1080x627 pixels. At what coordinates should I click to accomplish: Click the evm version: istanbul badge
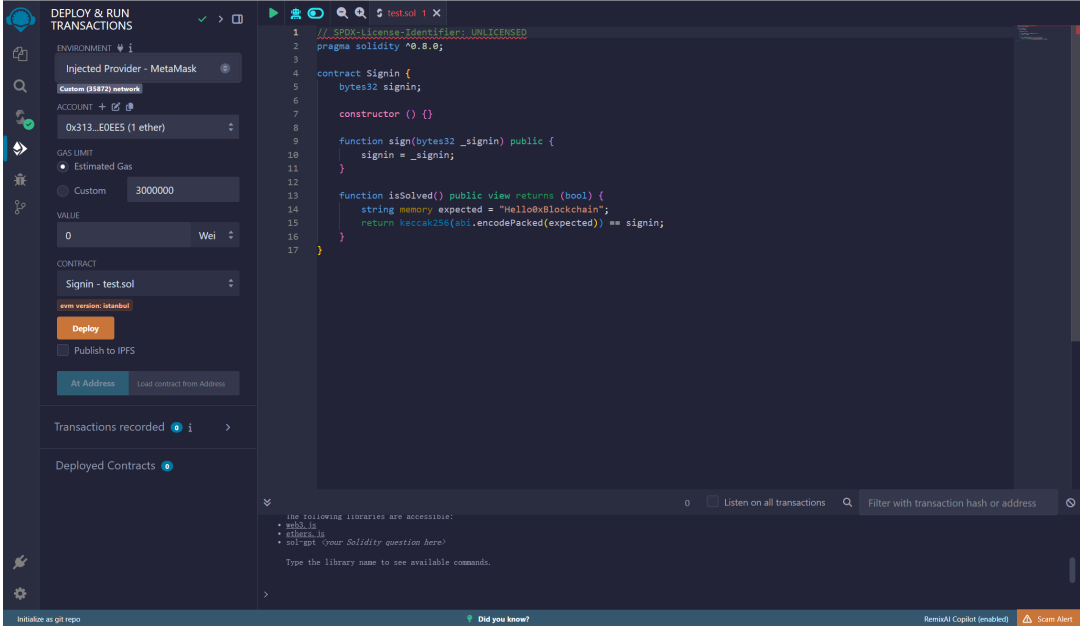94,305
